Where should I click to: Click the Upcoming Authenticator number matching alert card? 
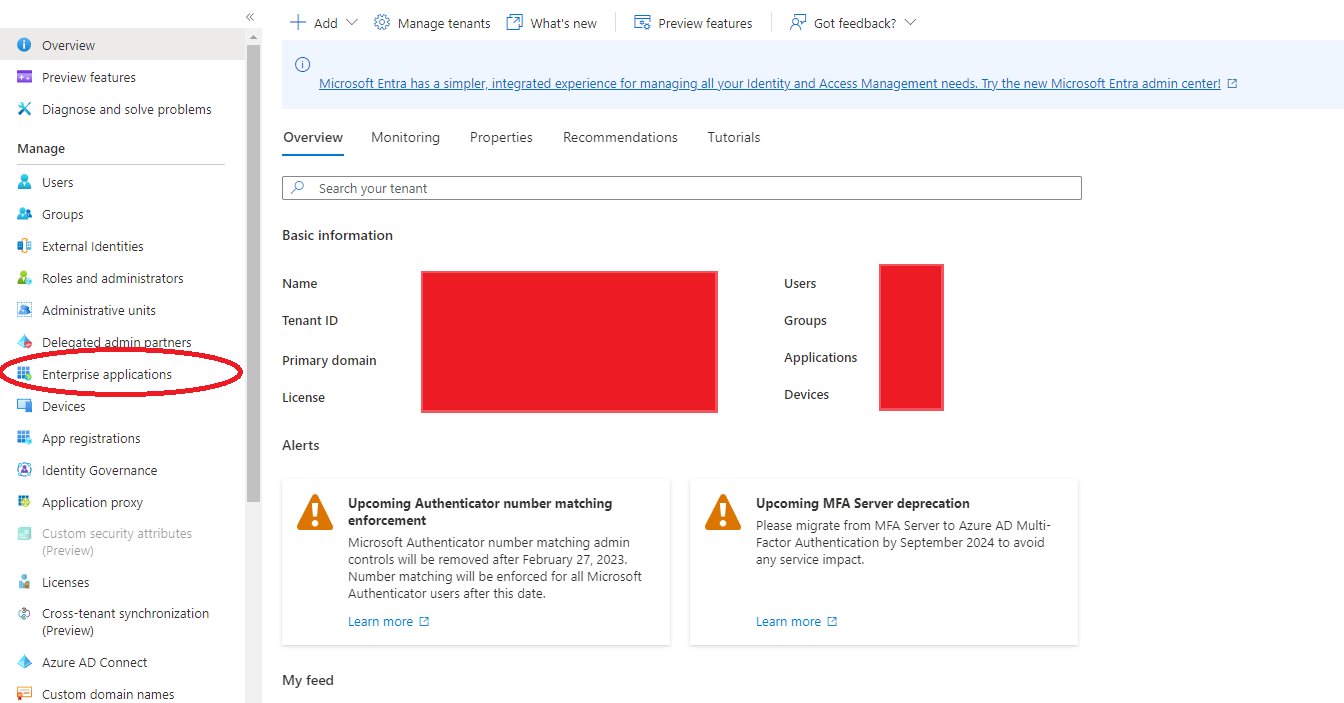coord(476,561)
